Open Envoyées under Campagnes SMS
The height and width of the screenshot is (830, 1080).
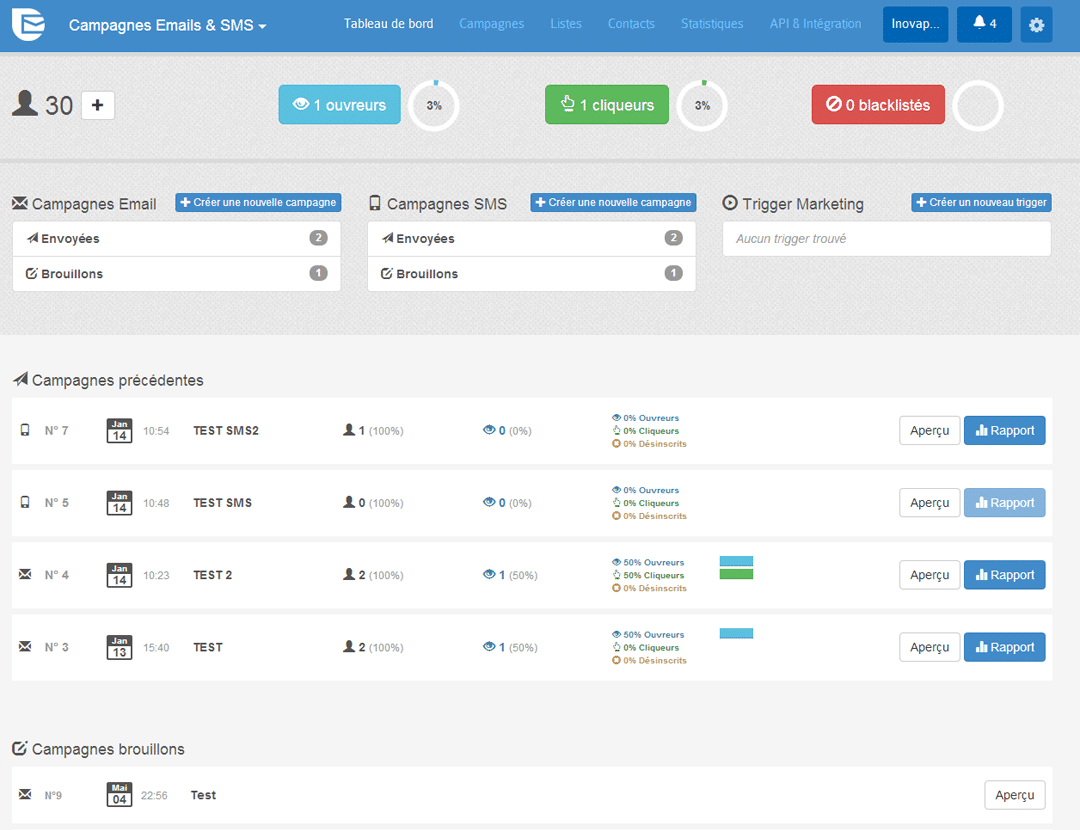click(532, 238)
